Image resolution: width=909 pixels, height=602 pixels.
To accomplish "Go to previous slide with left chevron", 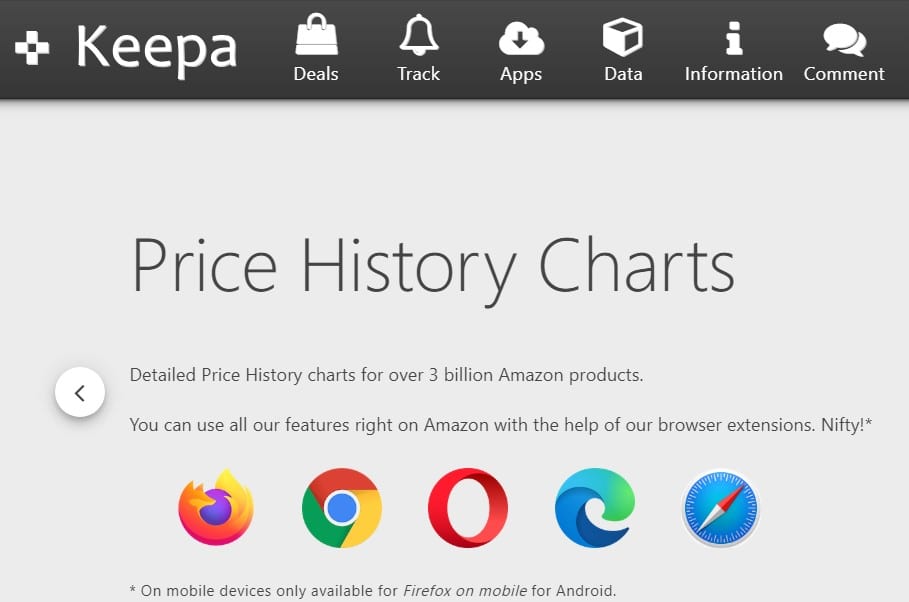I will coord(80,392).
